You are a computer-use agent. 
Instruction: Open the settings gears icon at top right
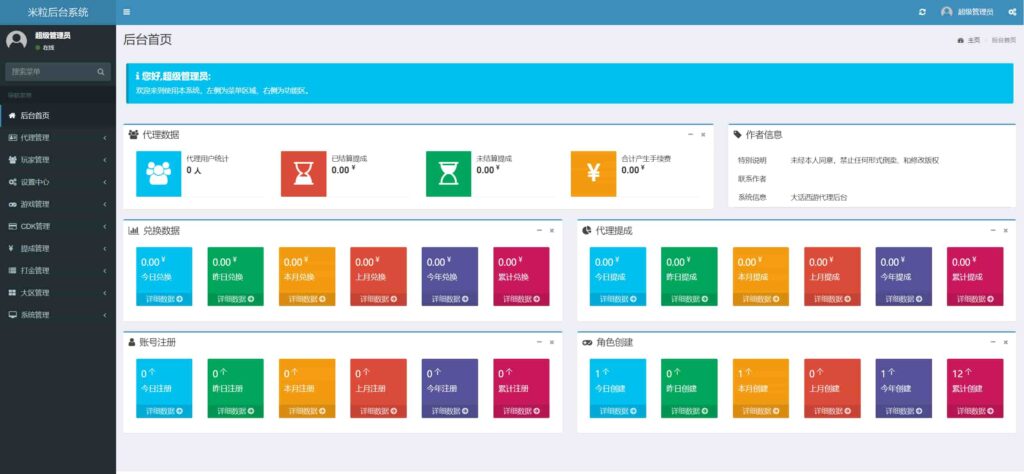click(1012, 12)
